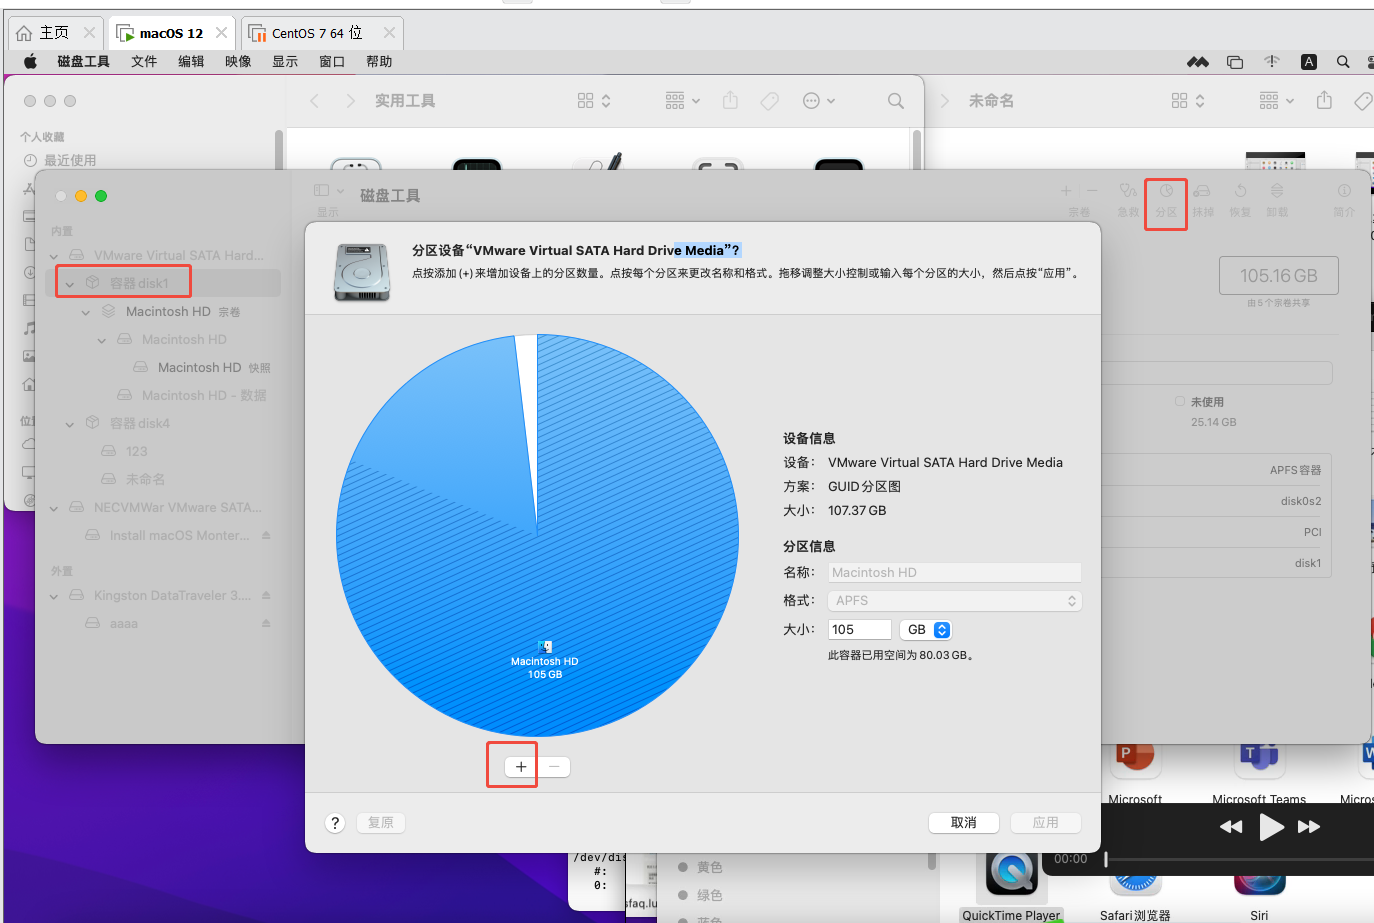
Task: Click the 大小 field showing 105
Action: point(859,629)
